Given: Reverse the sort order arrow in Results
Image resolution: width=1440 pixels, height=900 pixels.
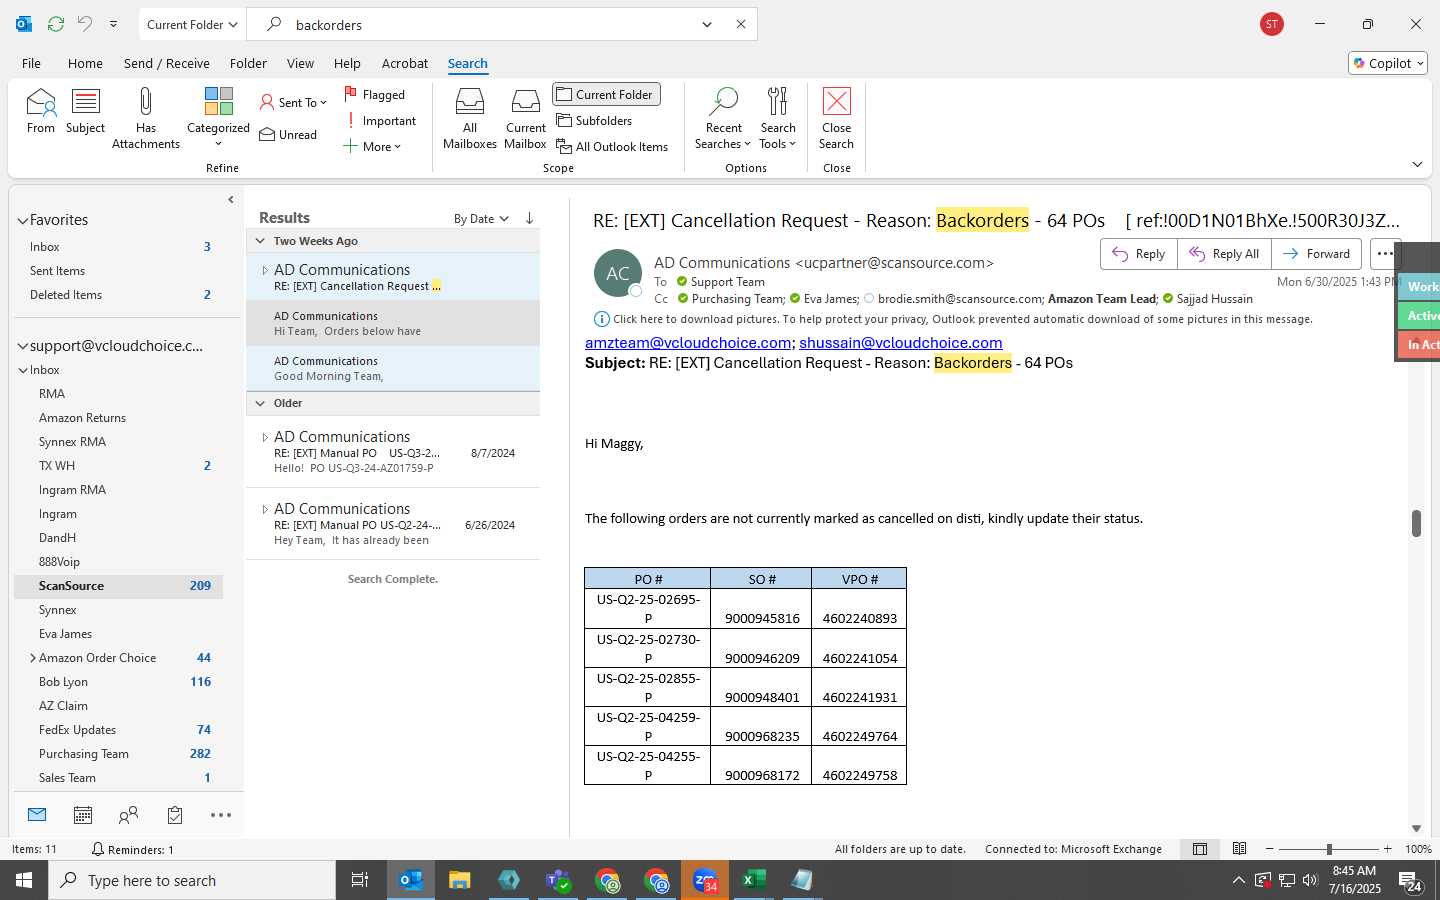Looking at the screenshot, I should point(529,218).
